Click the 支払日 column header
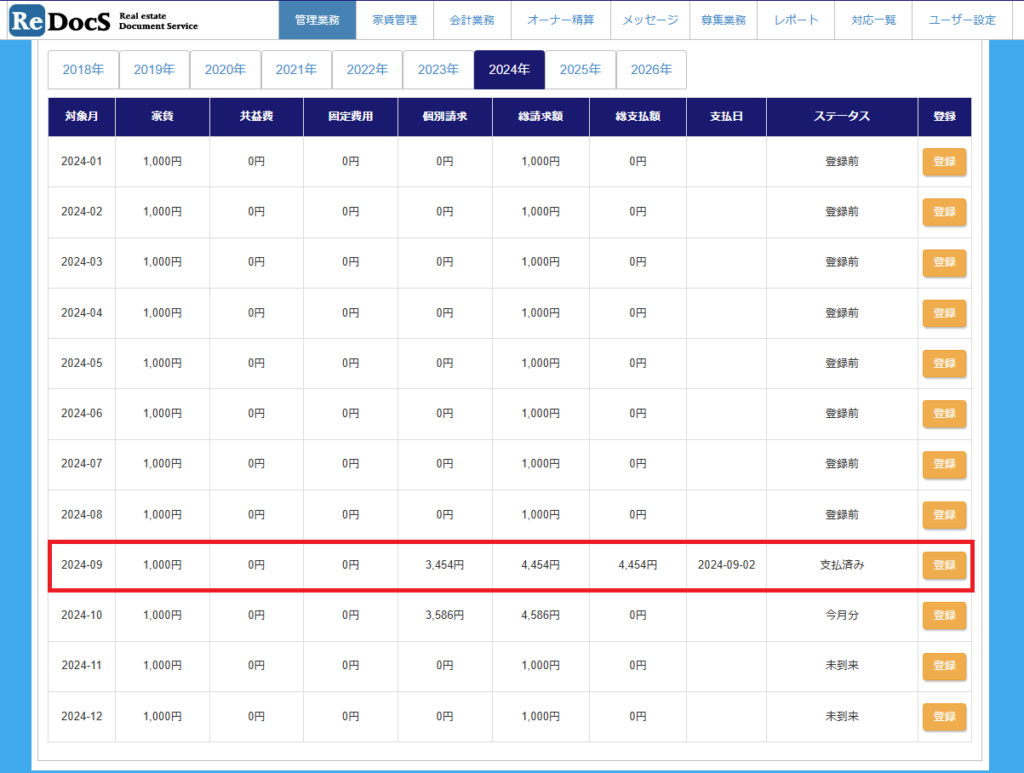 click(726, 116)
